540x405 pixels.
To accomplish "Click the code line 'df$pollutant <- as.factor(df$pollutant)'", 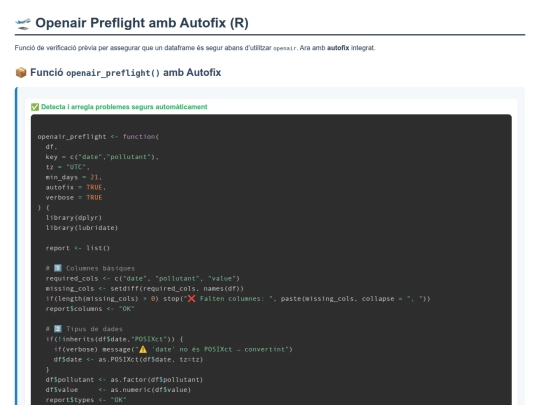I will (x=124, y=380).
